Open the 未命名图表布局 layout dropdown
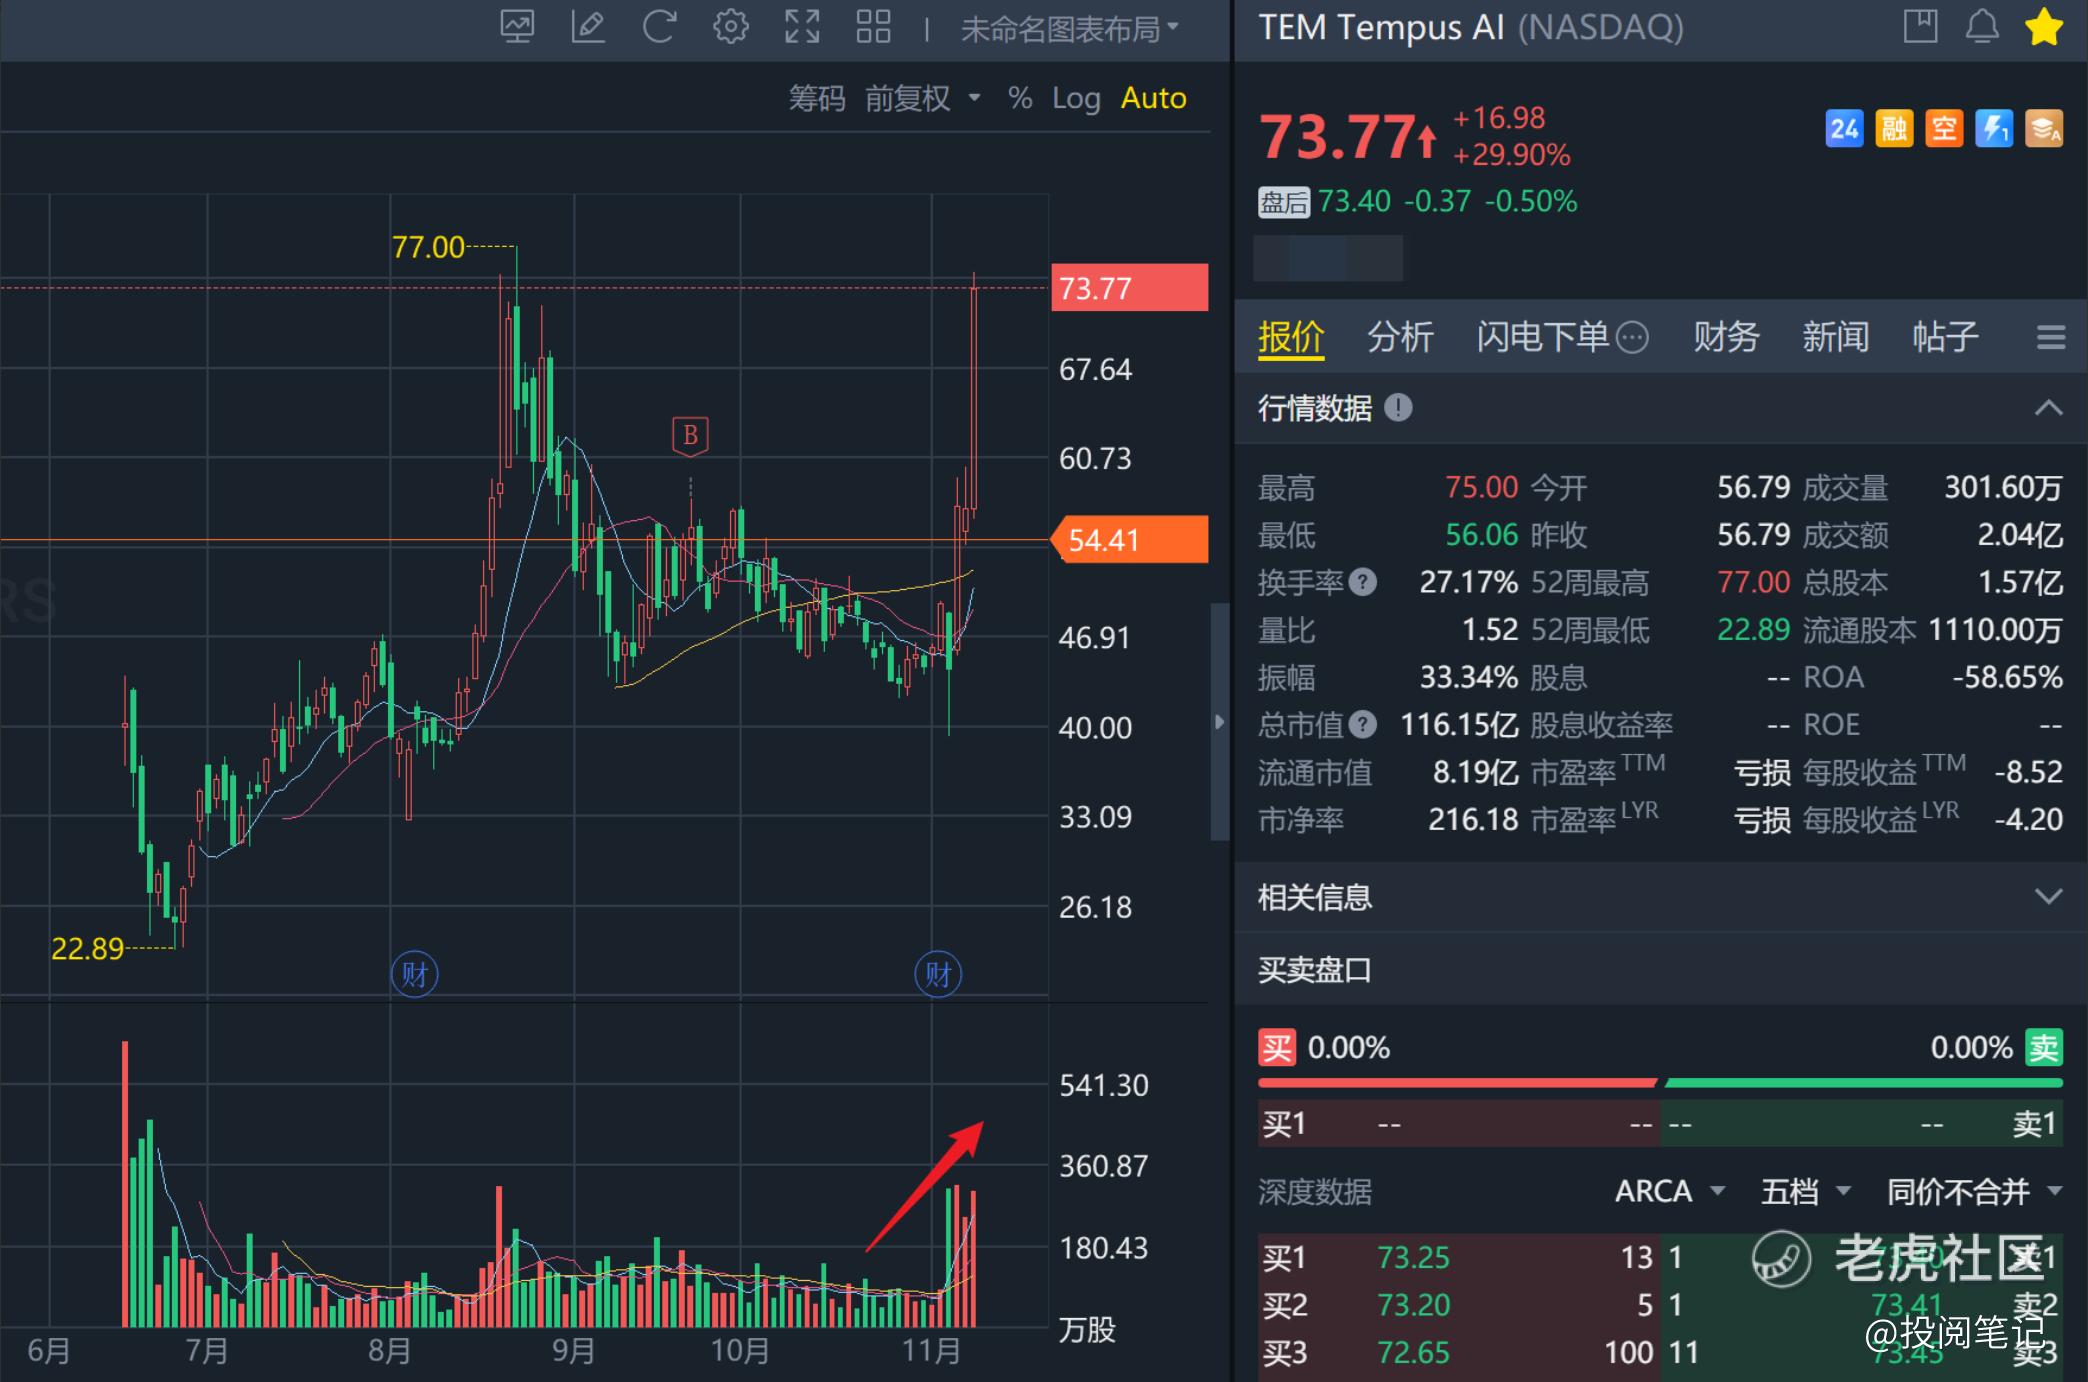 coord(1069,29)
